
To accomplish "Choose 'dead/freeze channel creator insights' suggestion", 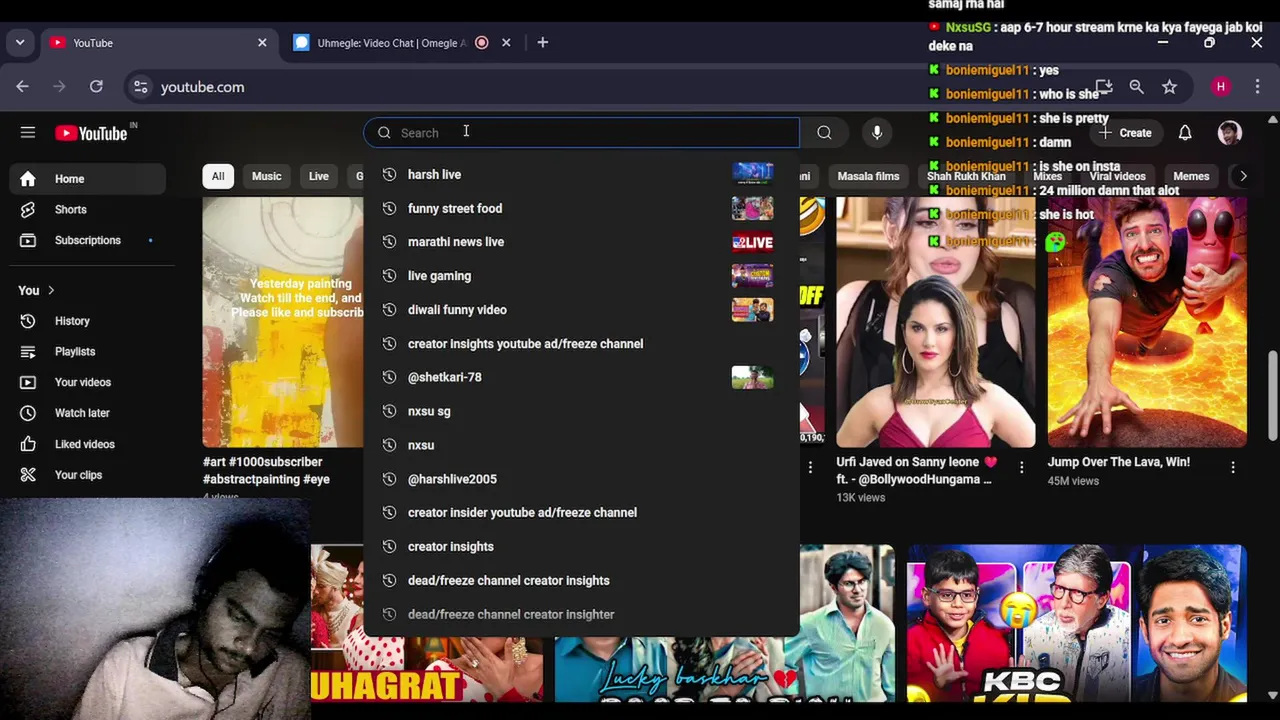I will pyautogui.click(x=581, y=580).
